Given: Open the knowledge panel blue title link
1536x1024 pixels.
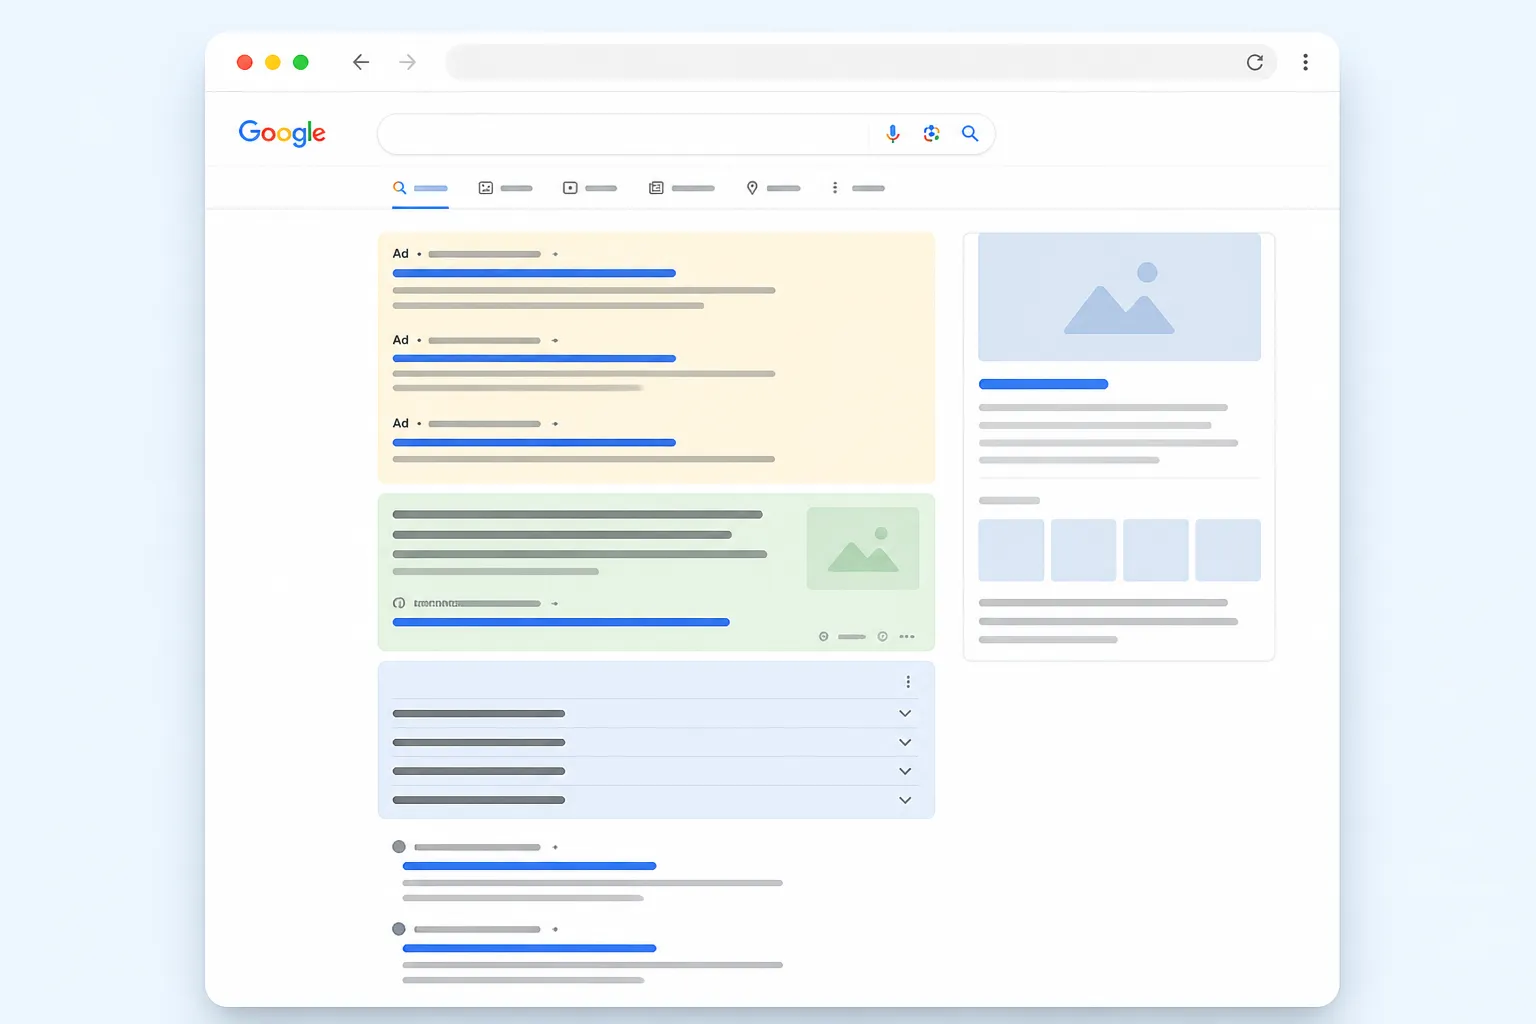Looking at the screenshot, I should [x=1043, y=384].
